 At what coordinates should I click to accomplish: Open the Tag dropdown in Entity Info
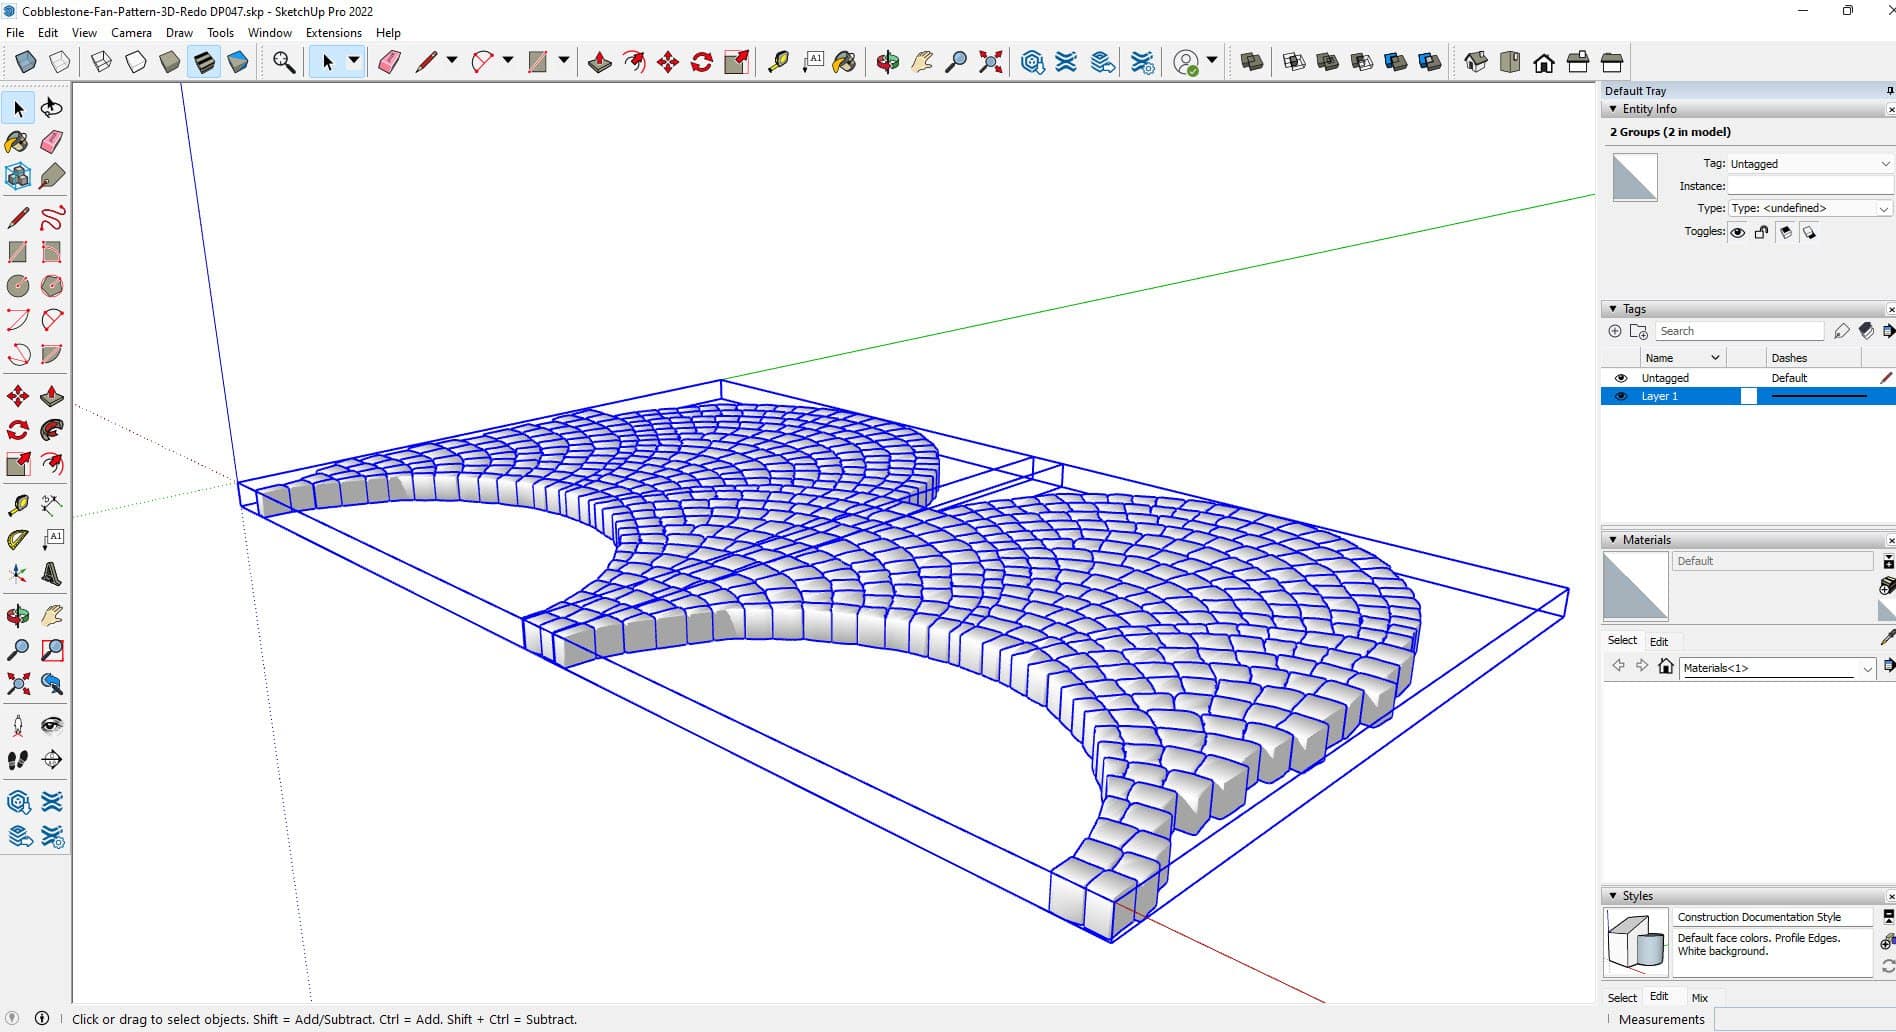pyautogui.click(x=1885, y=164)
